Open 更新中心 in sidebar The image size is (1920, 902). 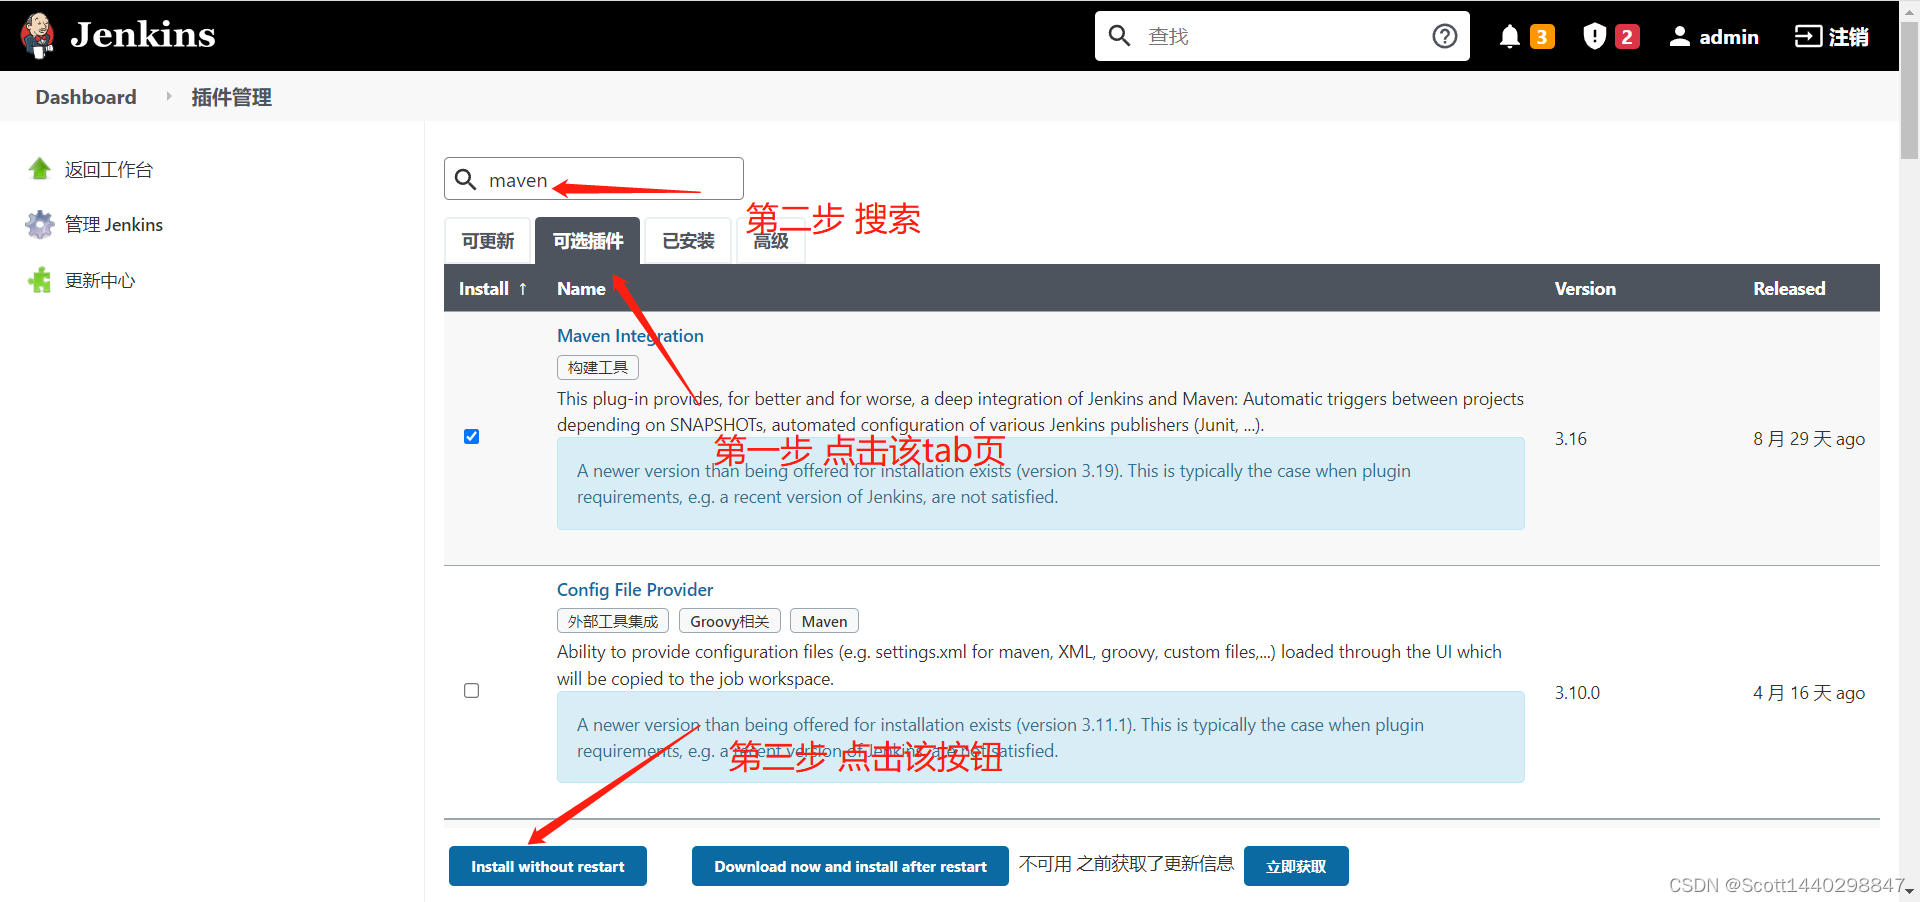(100, 281)
